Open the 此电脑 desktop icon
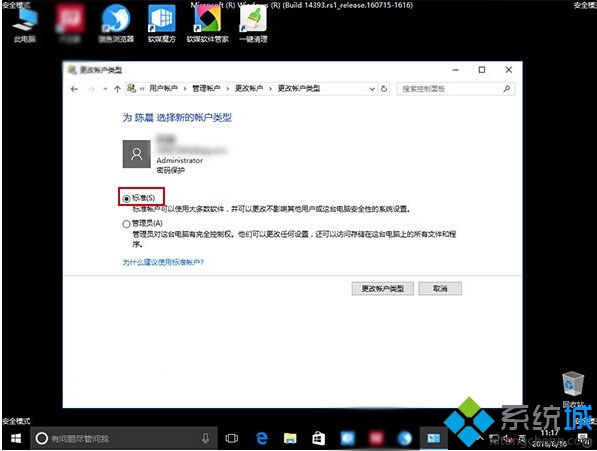Viewport: 597px width, 451px height. 25,24
